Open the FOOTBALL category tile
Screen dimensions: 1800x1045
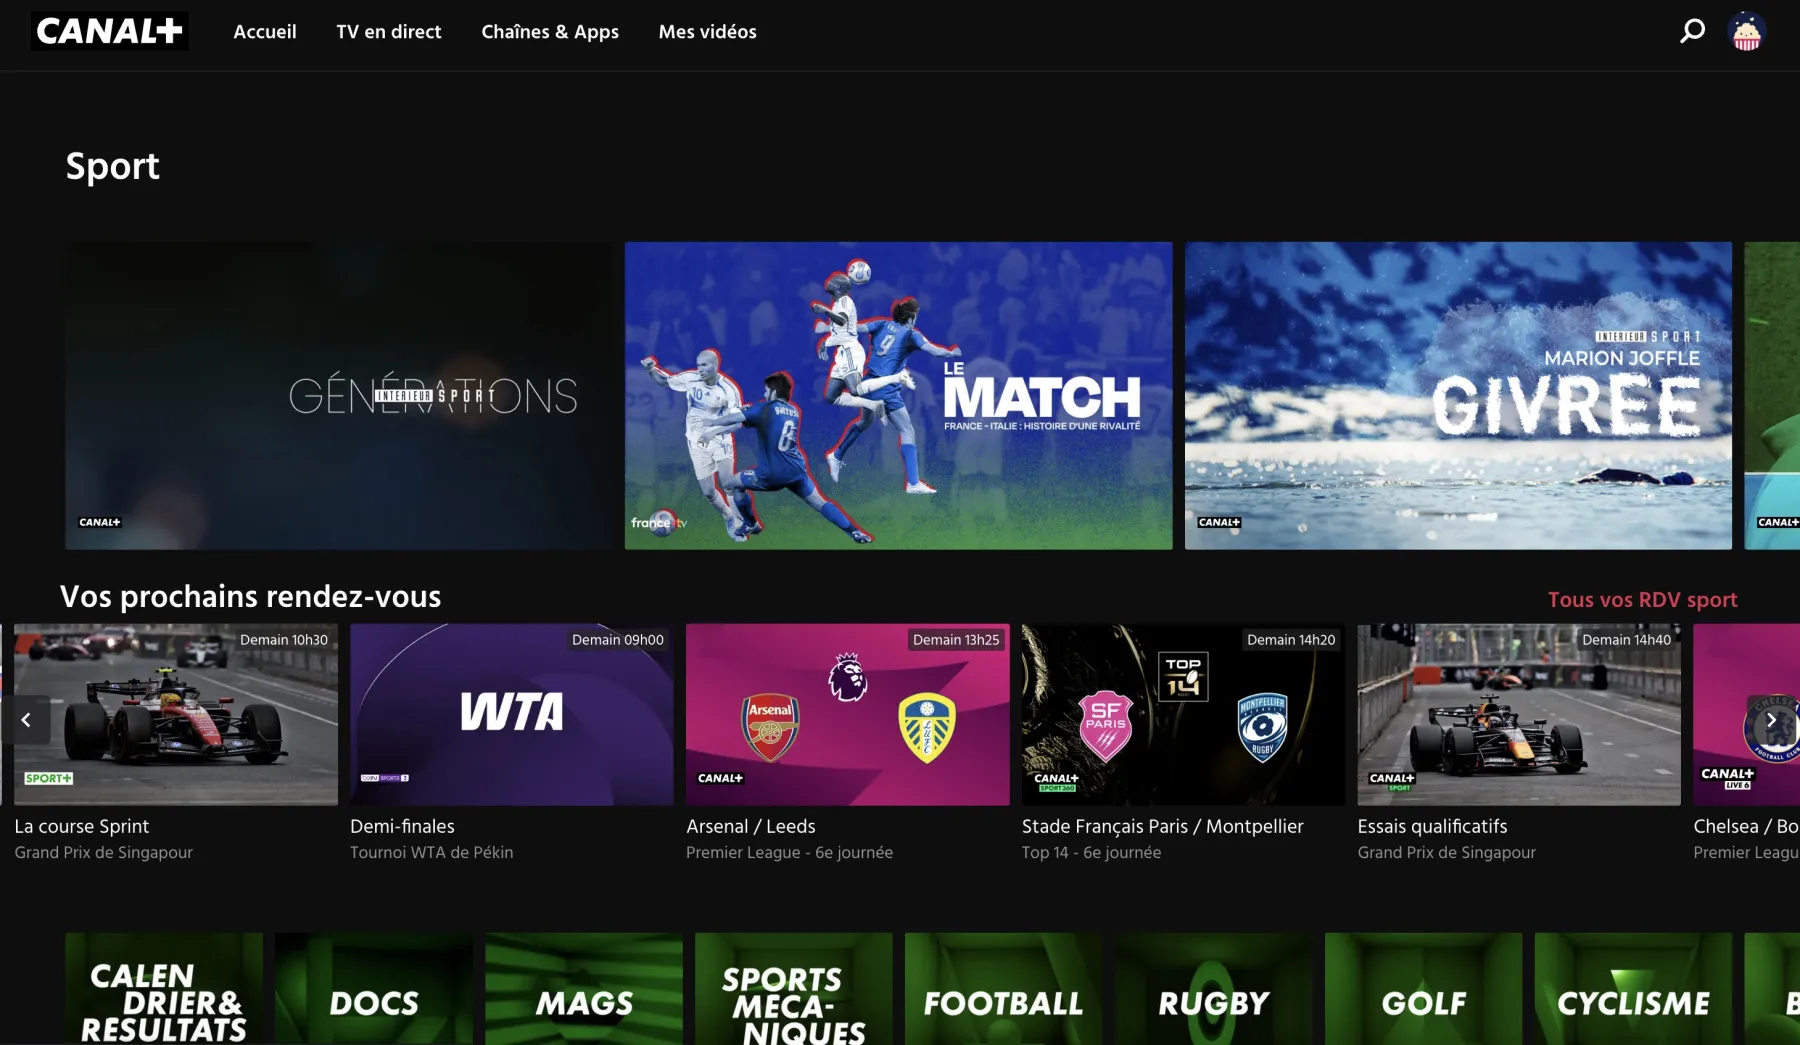click(x=1004, y=989)
